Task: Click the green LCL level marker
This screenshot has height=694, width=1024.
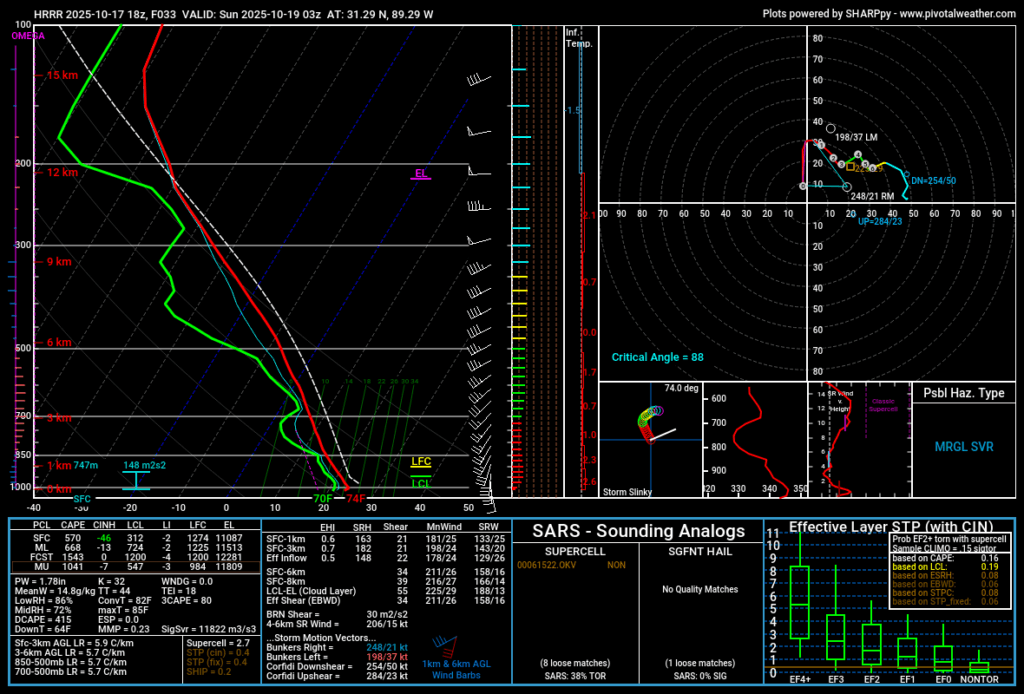Action: (x=421, y=483)
